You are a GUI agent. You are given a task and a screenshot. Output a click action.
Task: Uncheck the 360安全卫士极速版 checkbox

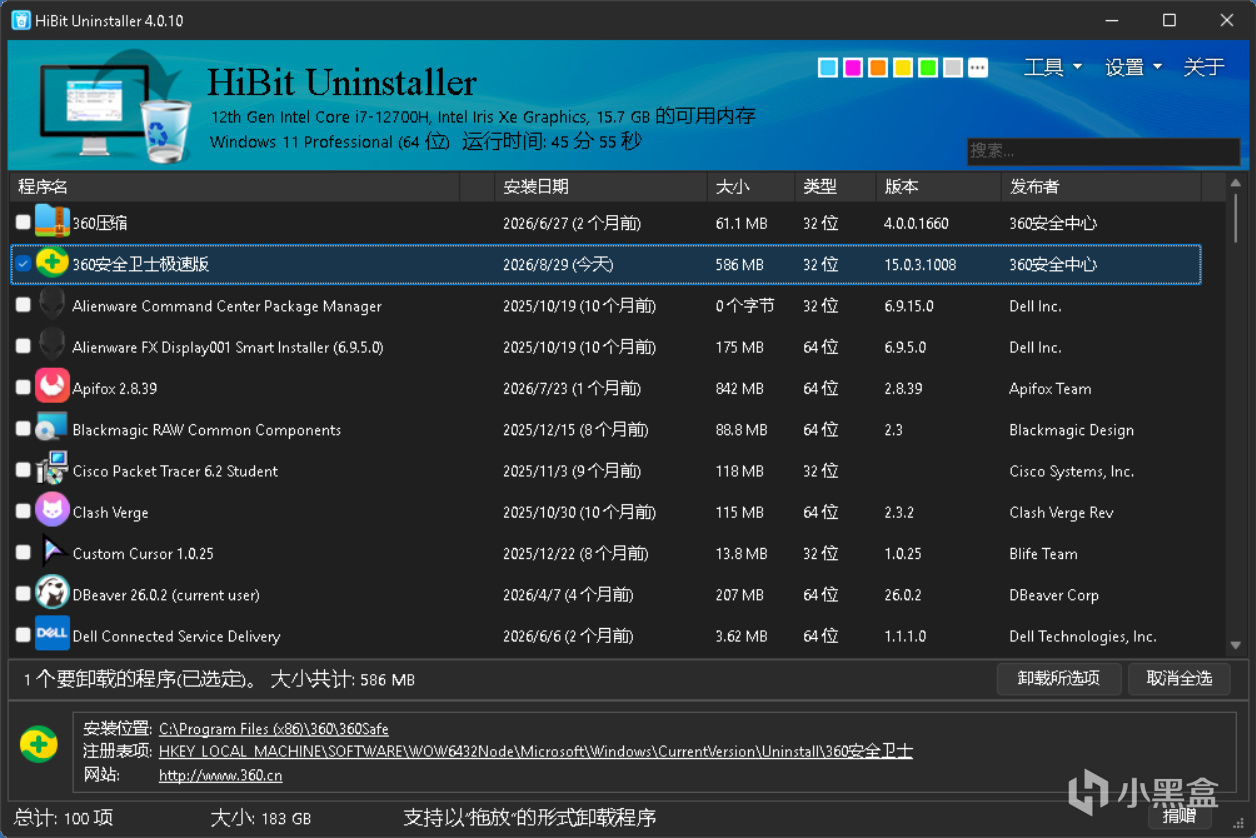[23, 264]
